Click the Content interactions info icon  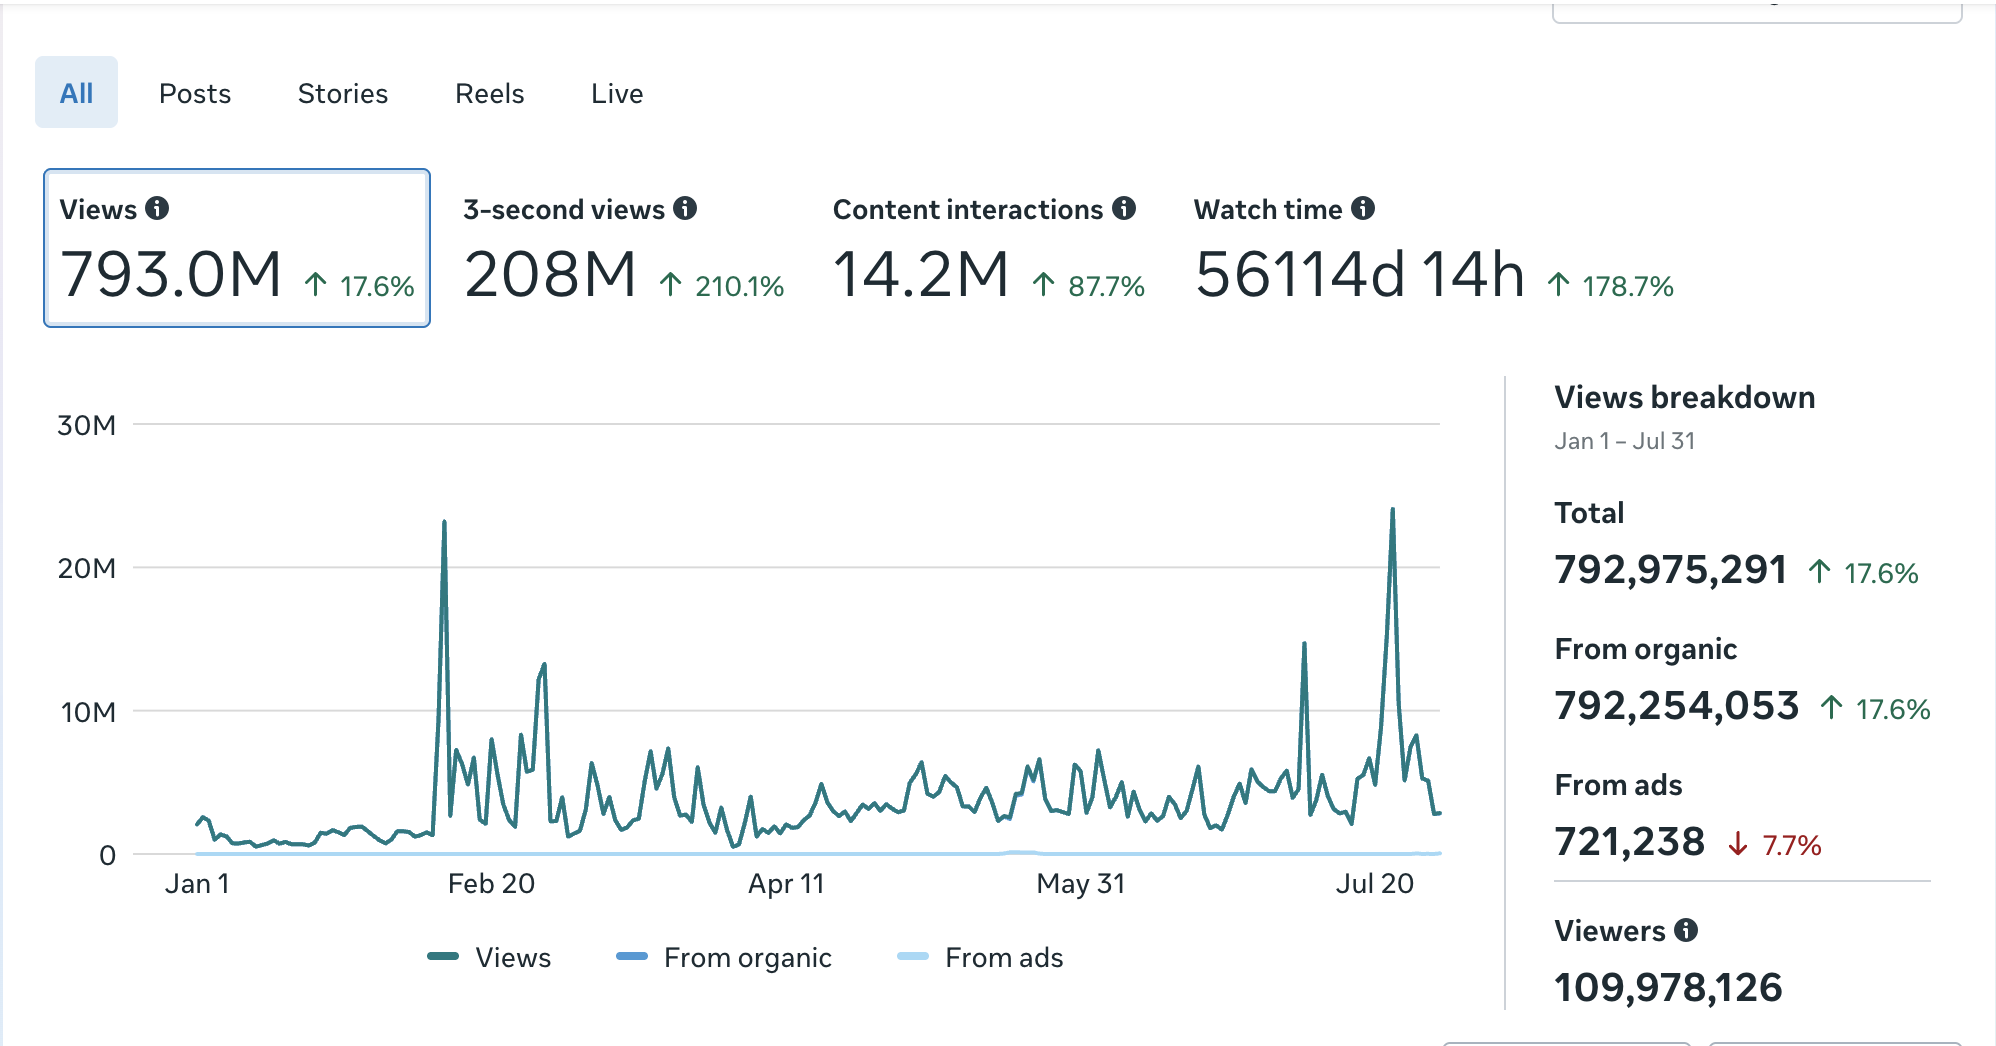click(x=1124, y=208)
